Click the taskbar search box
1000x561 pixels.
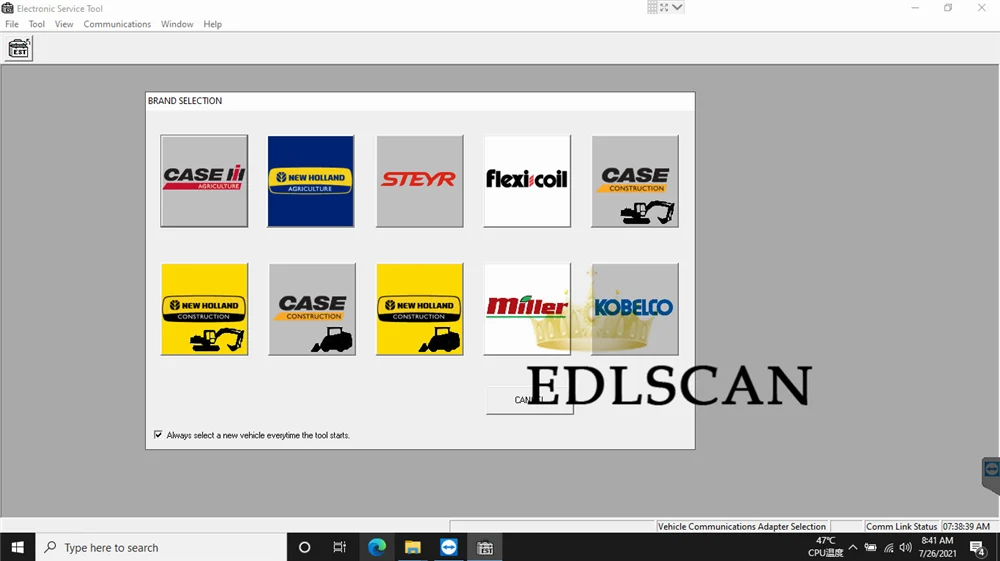(x=161, y=548)
